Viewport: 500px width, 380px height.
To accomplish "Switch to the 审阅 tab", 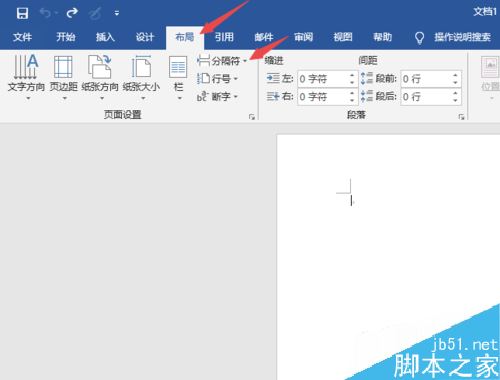I will click(303, 37).
